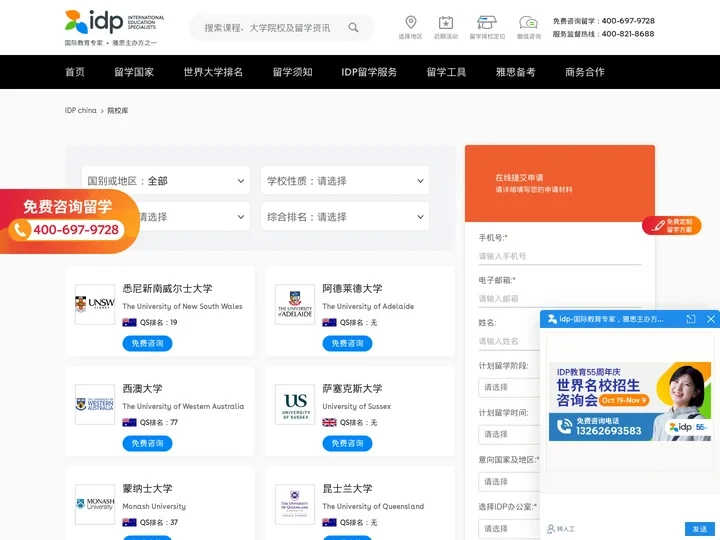Open the 世界名校招生咨询会 banner in chat
720x540 pixels.
point(630,401)
